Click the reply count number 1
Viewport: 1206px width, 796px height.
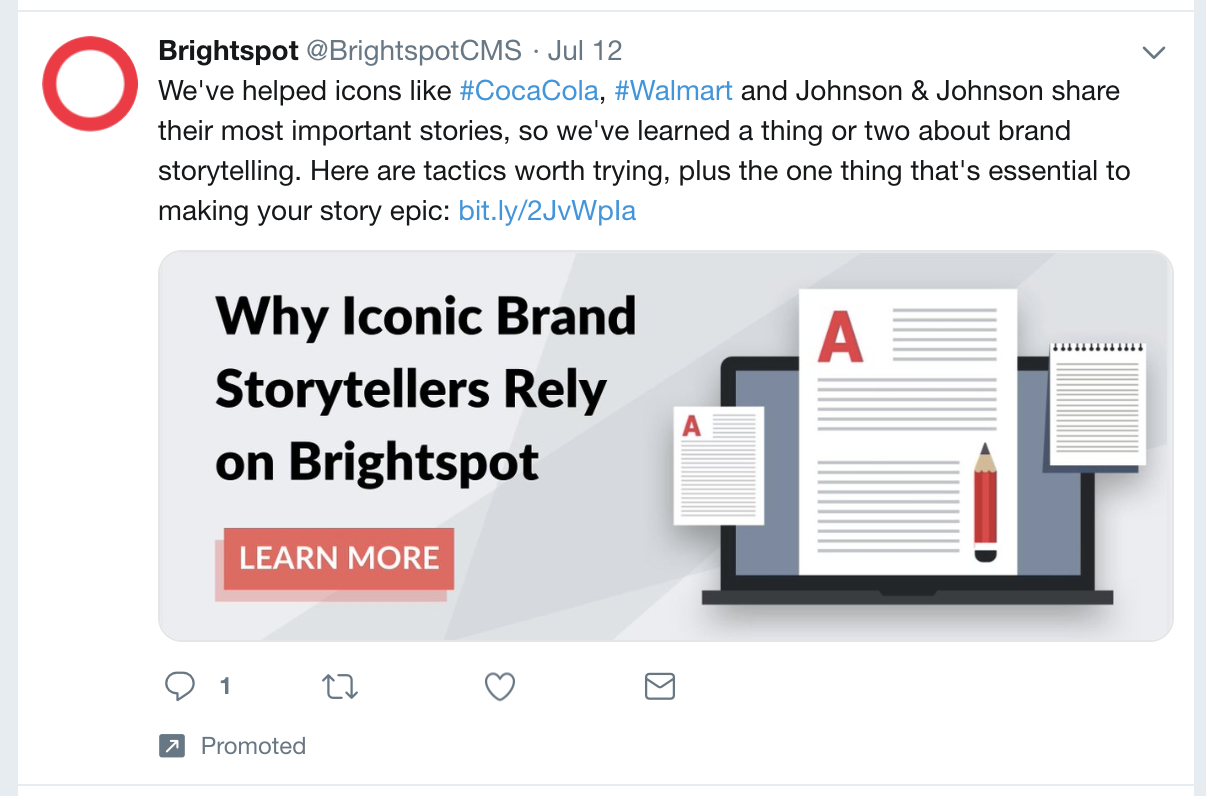pyautogui.click(x=225, y=686)
